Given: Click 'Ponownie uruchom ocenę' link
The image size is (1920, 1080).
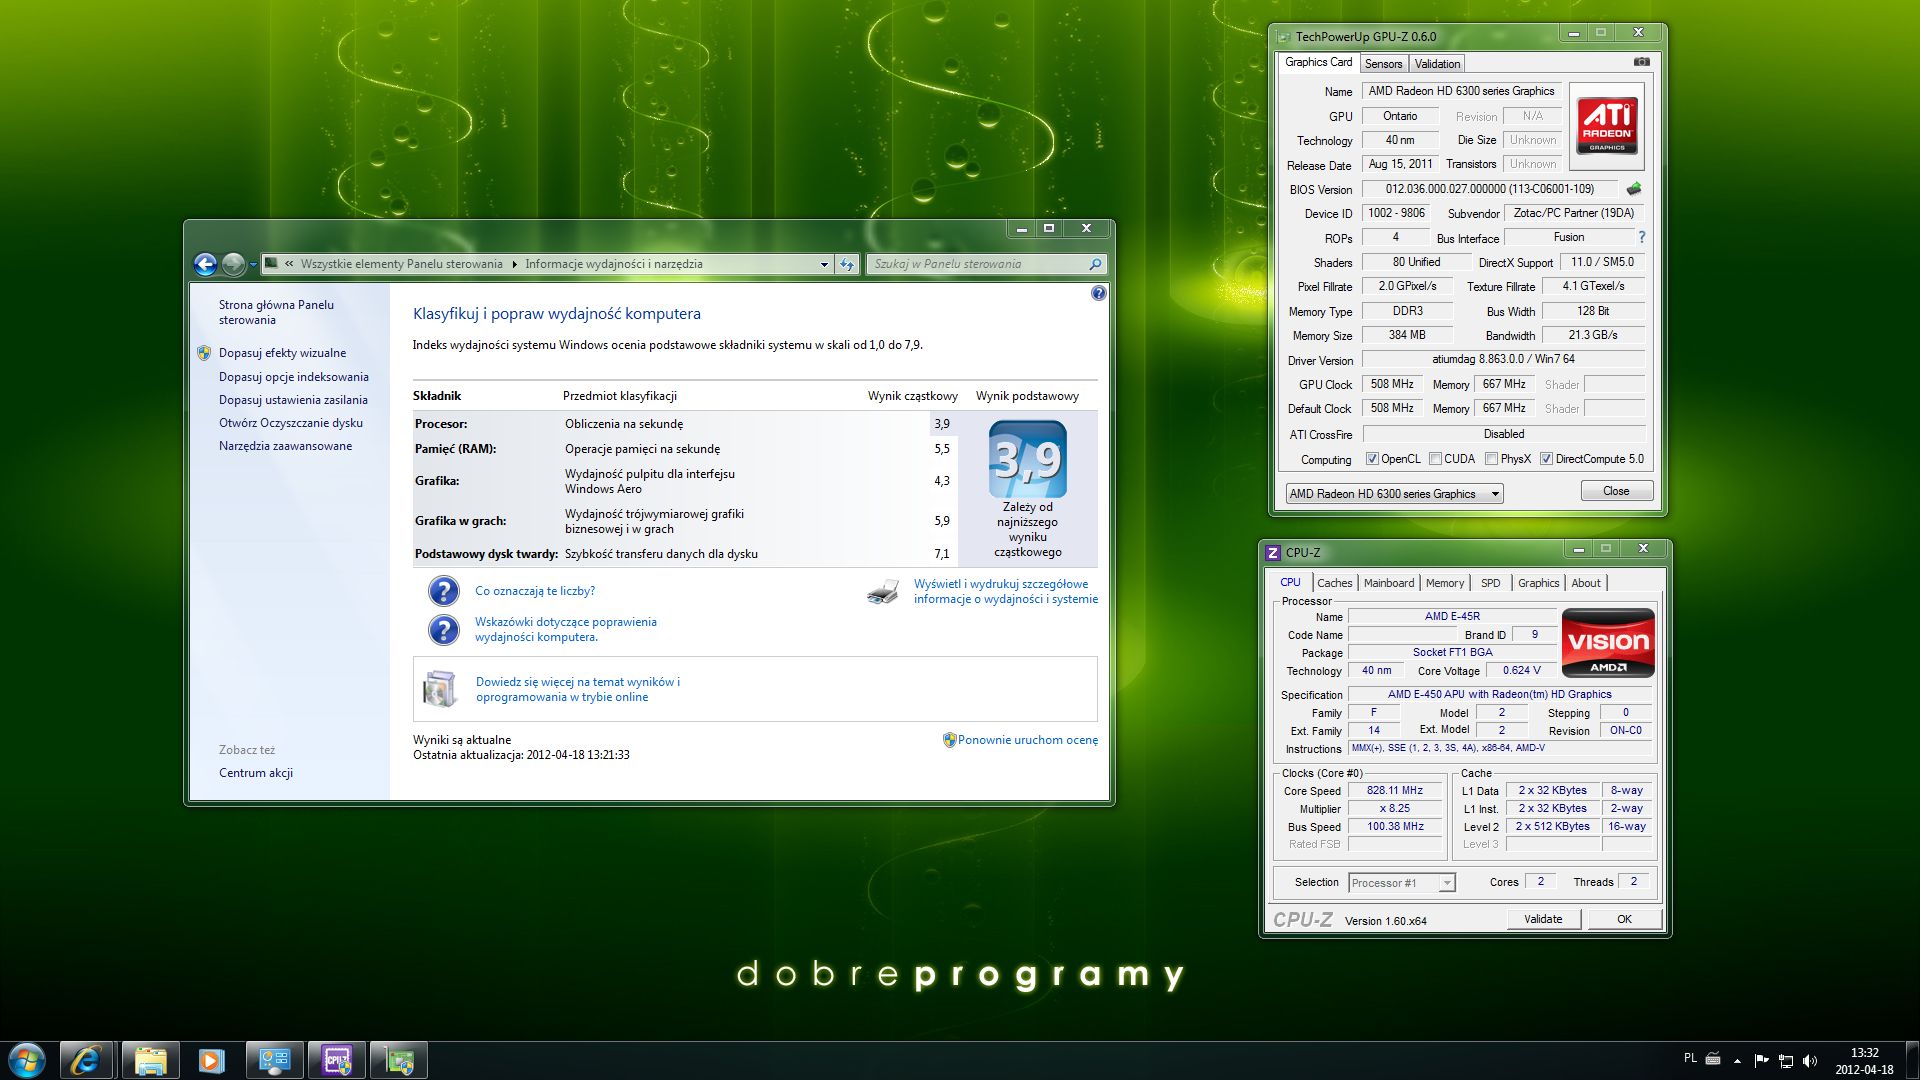Looking at the screenshot, I should 1028,740.
